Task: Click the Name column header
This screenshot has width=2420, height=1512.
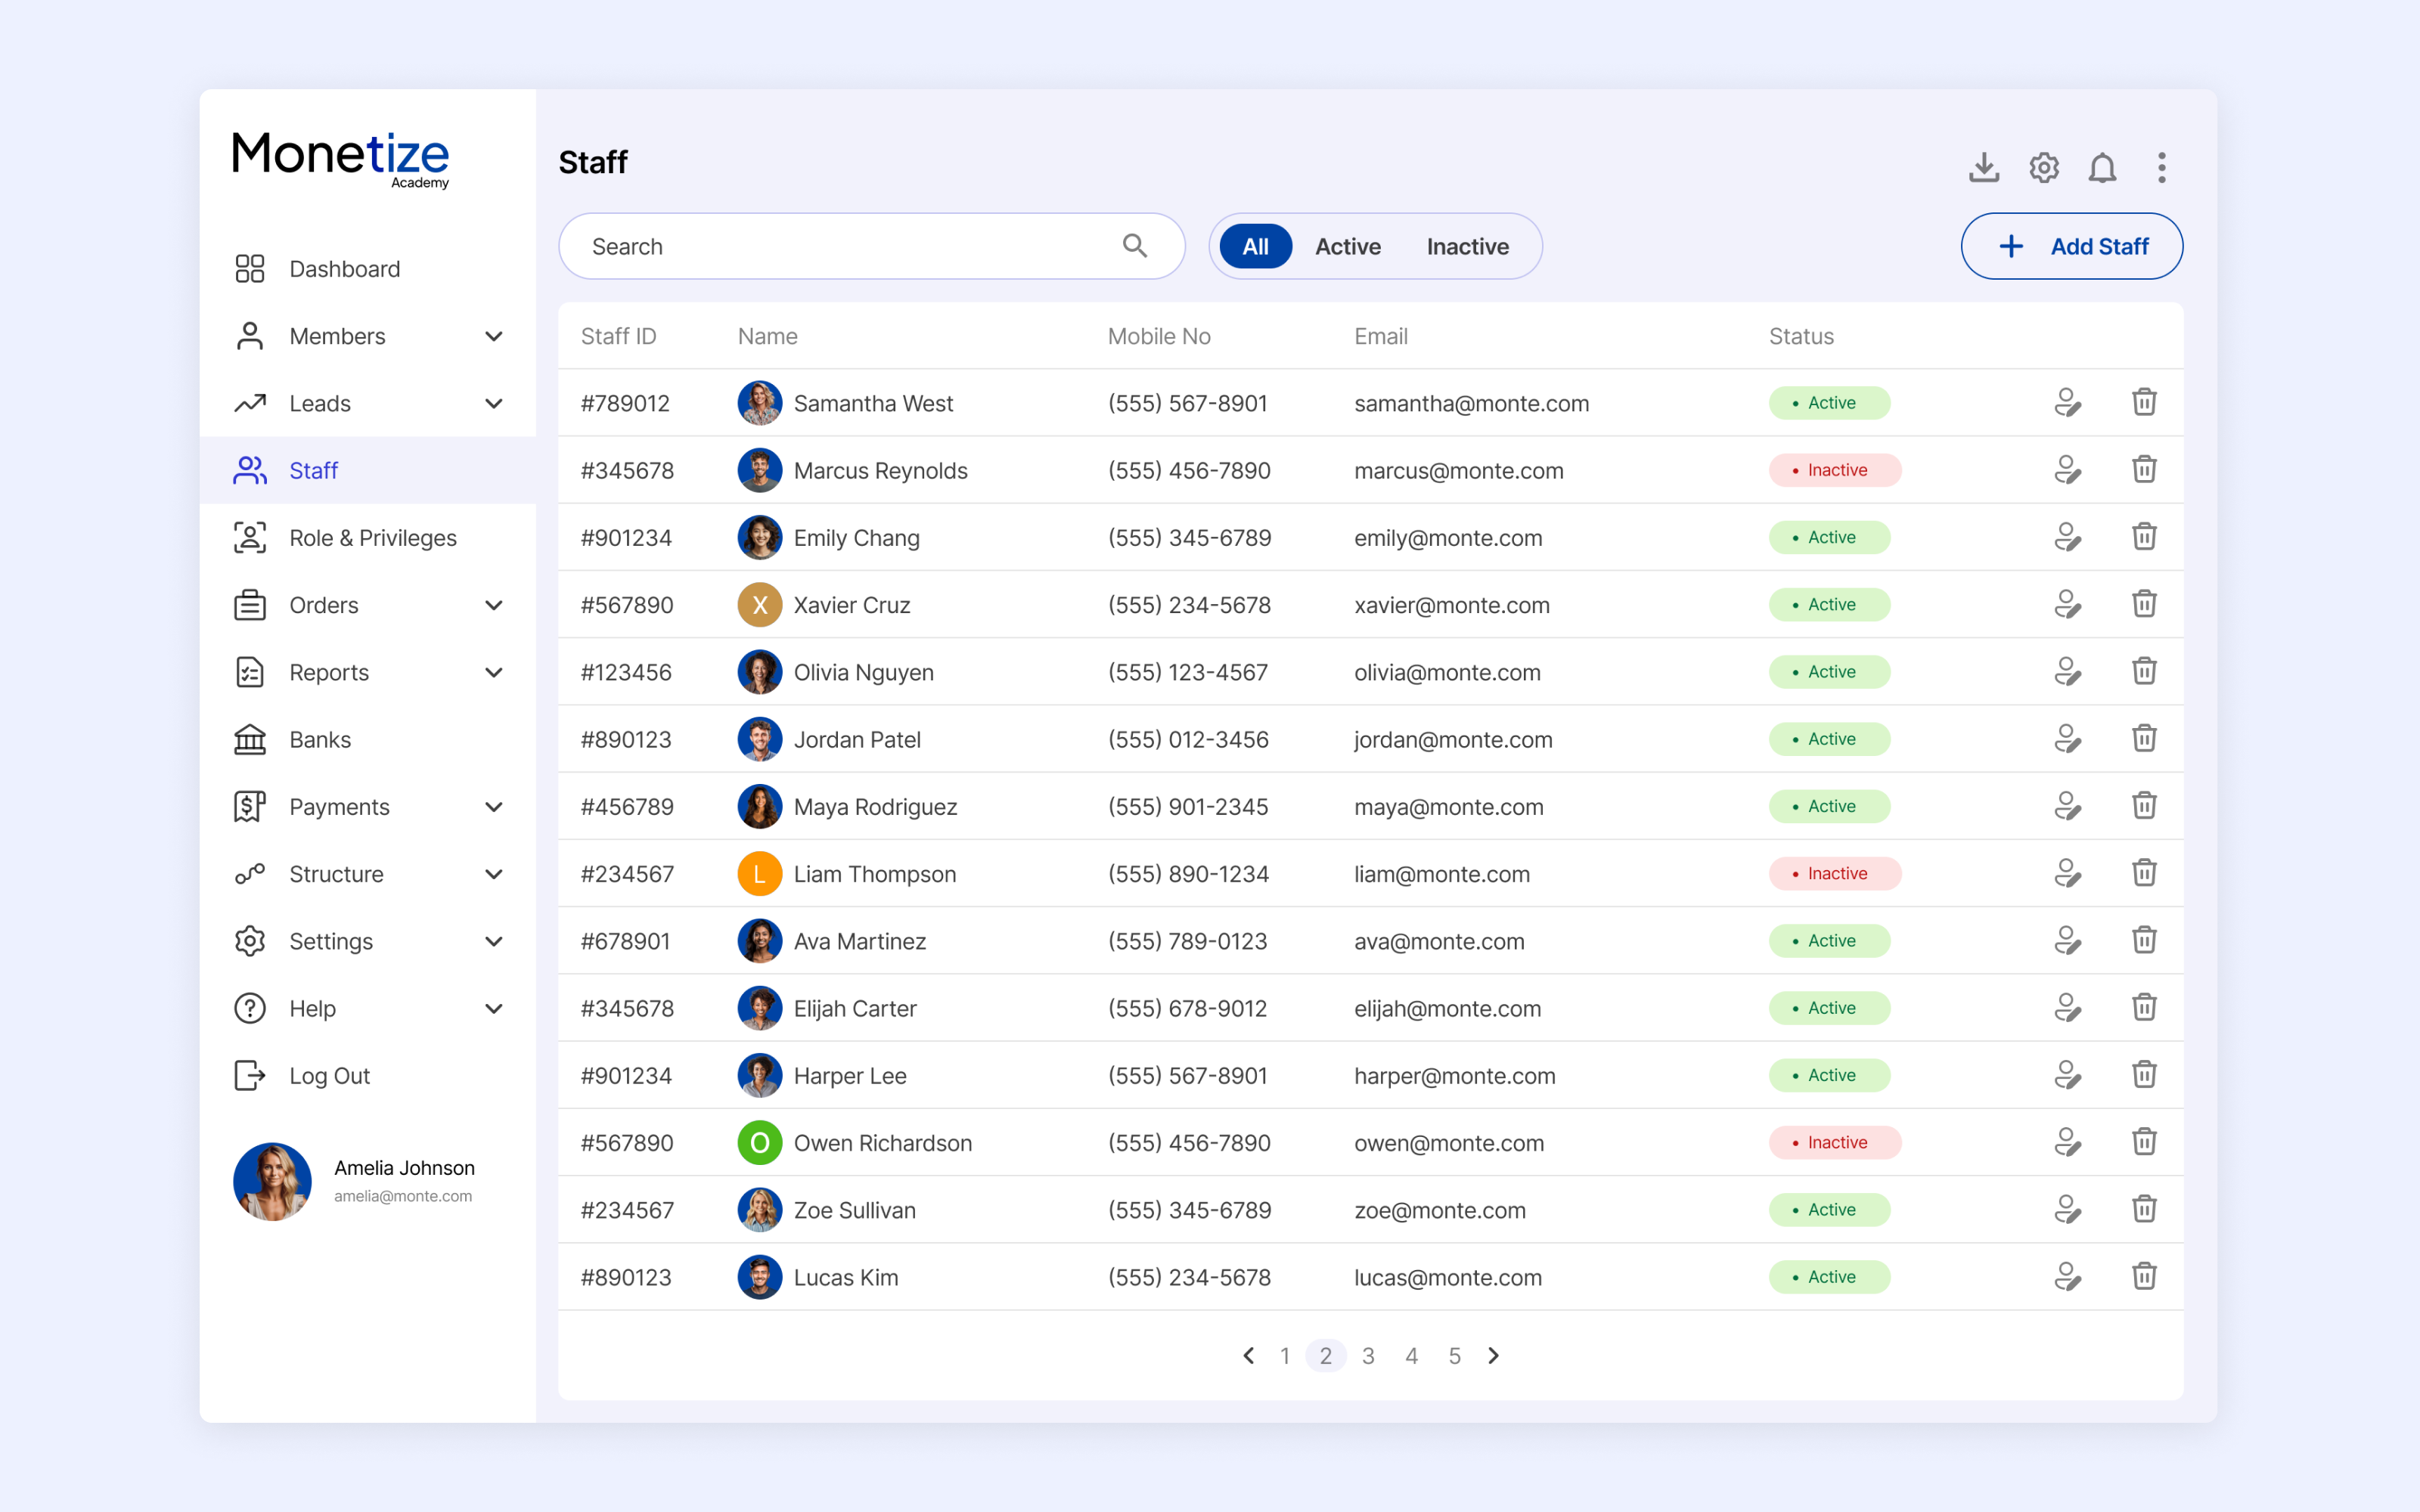Action: (767, 336)
